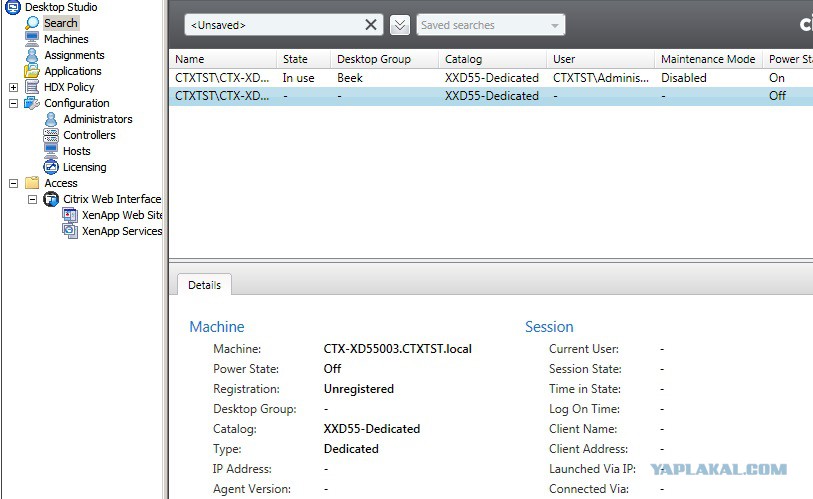Click the Assignments user icon

tap(32, 55)
